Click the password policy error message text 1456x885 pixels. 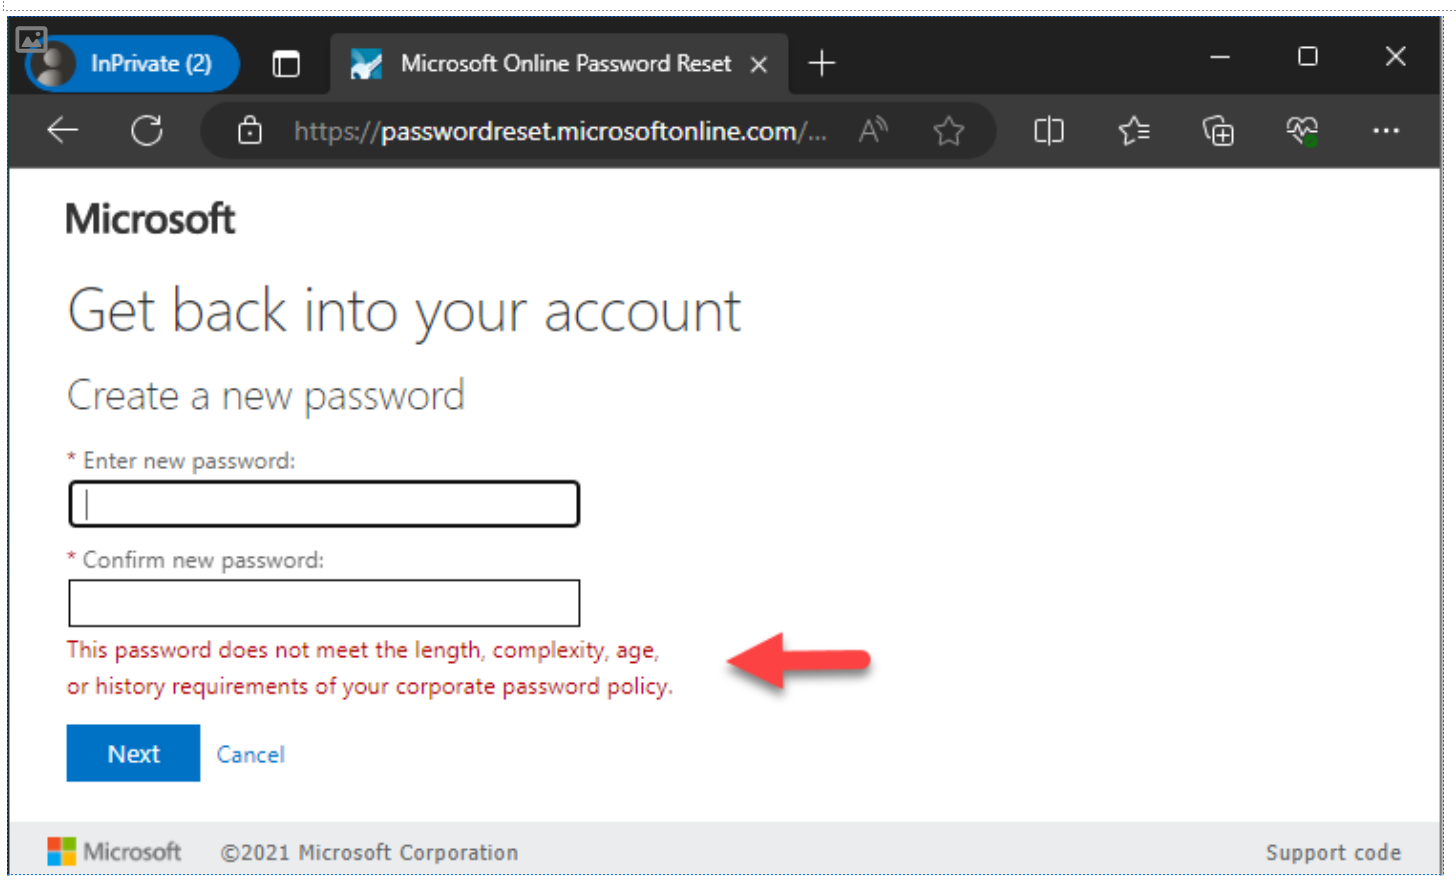(x=369, y=668)
